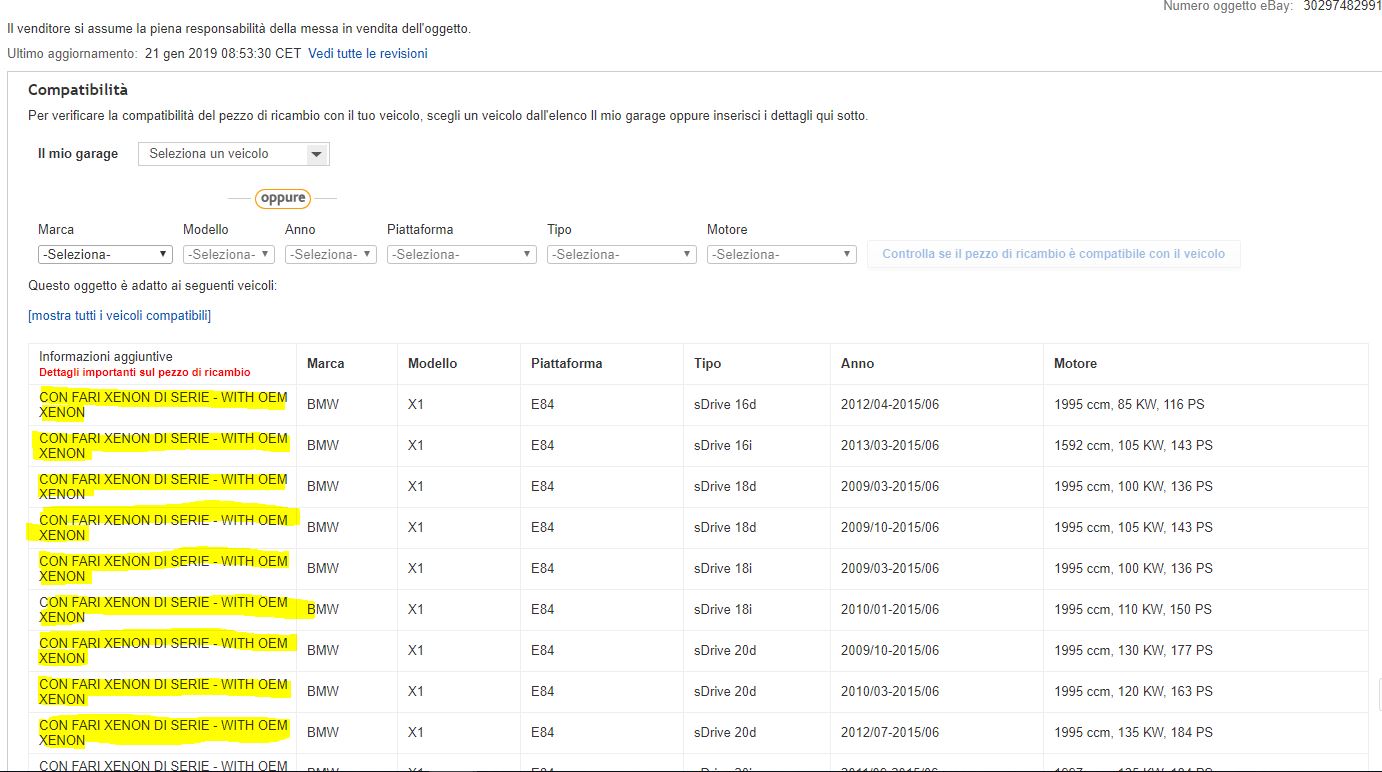Image resolution: width=1382 pixels, height=772 pixels.
Task: Click engine '1995 ccm, 110 KW, 150 PS'
Action: click(x=1133, y=610)
